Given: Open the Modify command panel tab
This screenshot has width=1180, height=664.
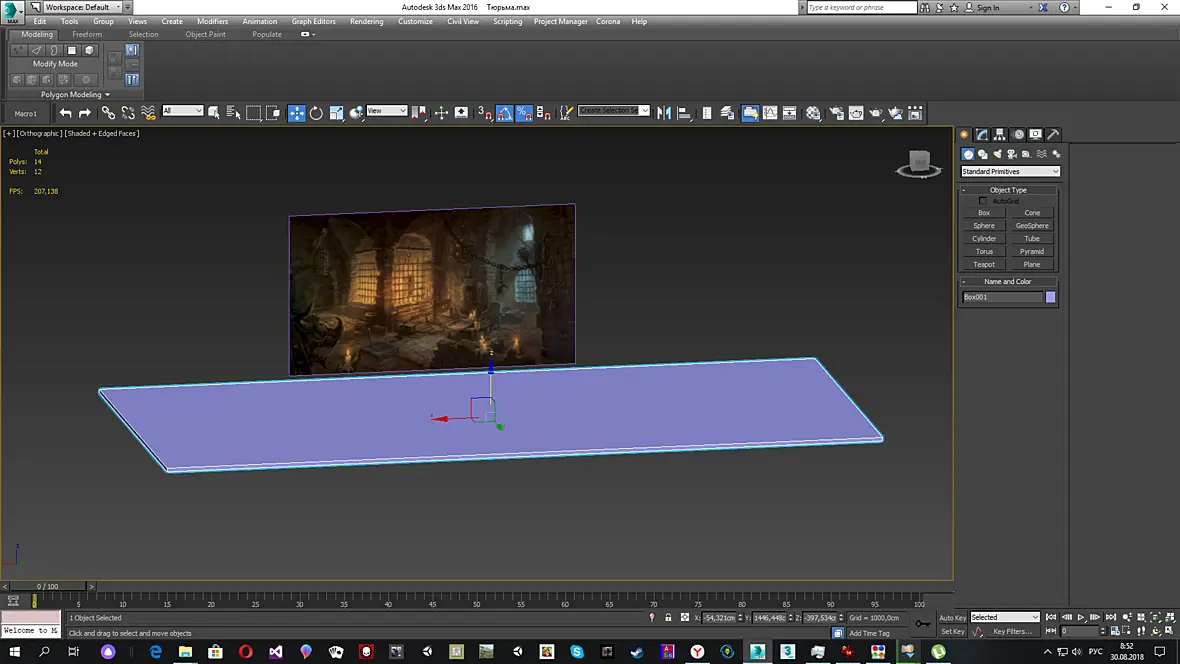Looking at the screenshot, I should click(982, 134).
